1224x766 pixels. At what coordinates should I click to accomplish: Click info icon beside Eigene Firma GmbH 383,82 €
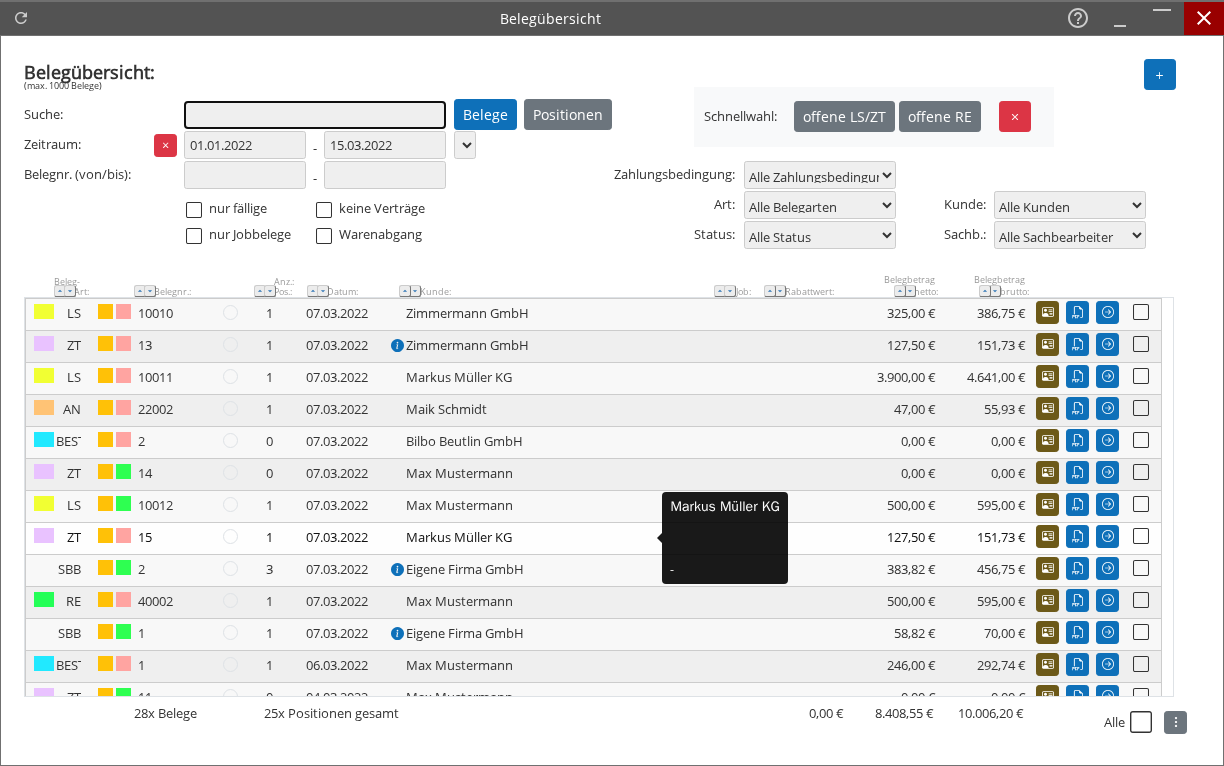coord(397,569)
